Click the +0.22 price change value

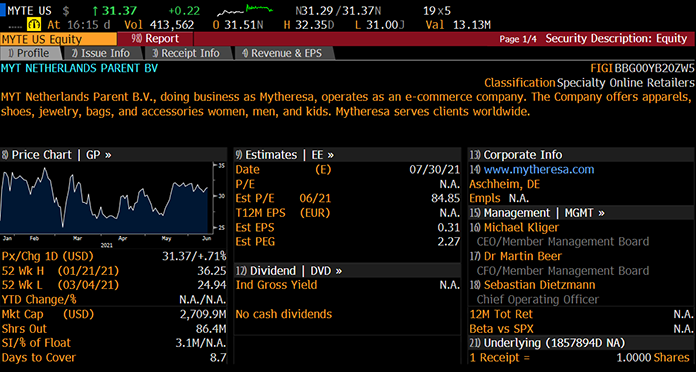click(184, 11)
